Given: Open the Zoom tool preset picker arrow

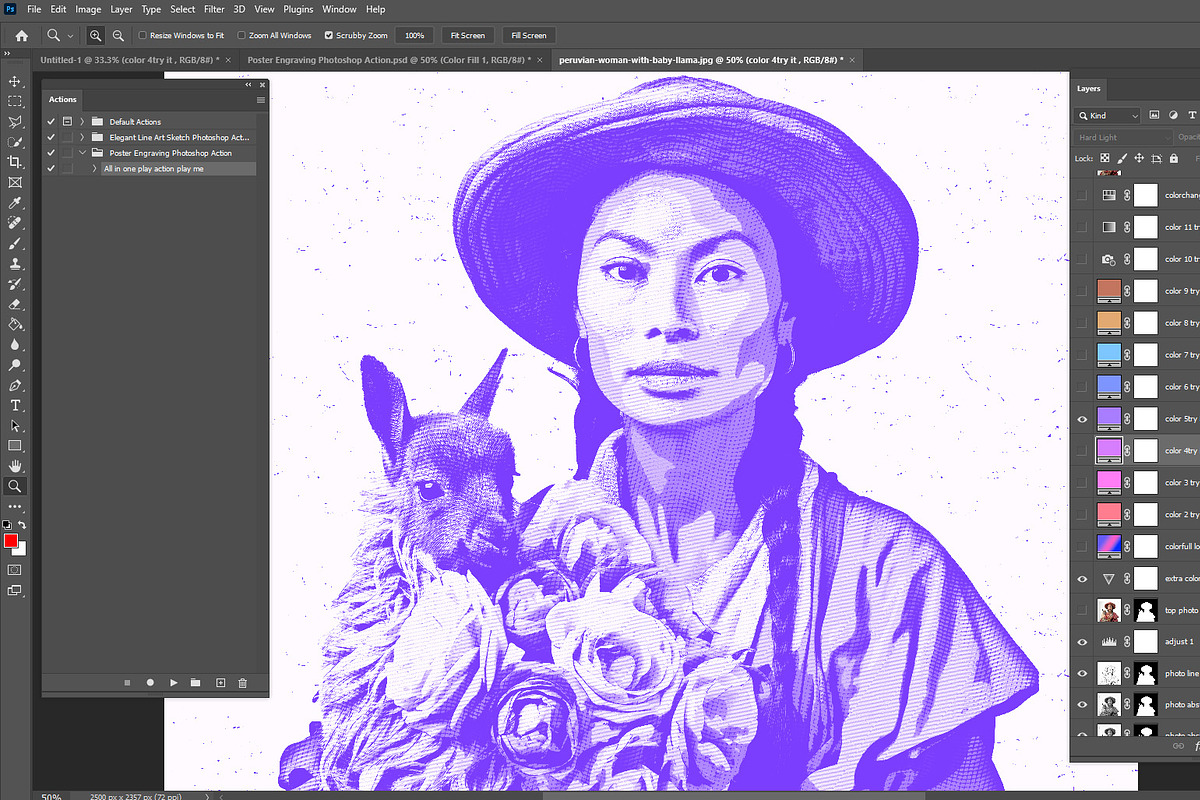Looking at the screenshot, I should coord(70,35).
